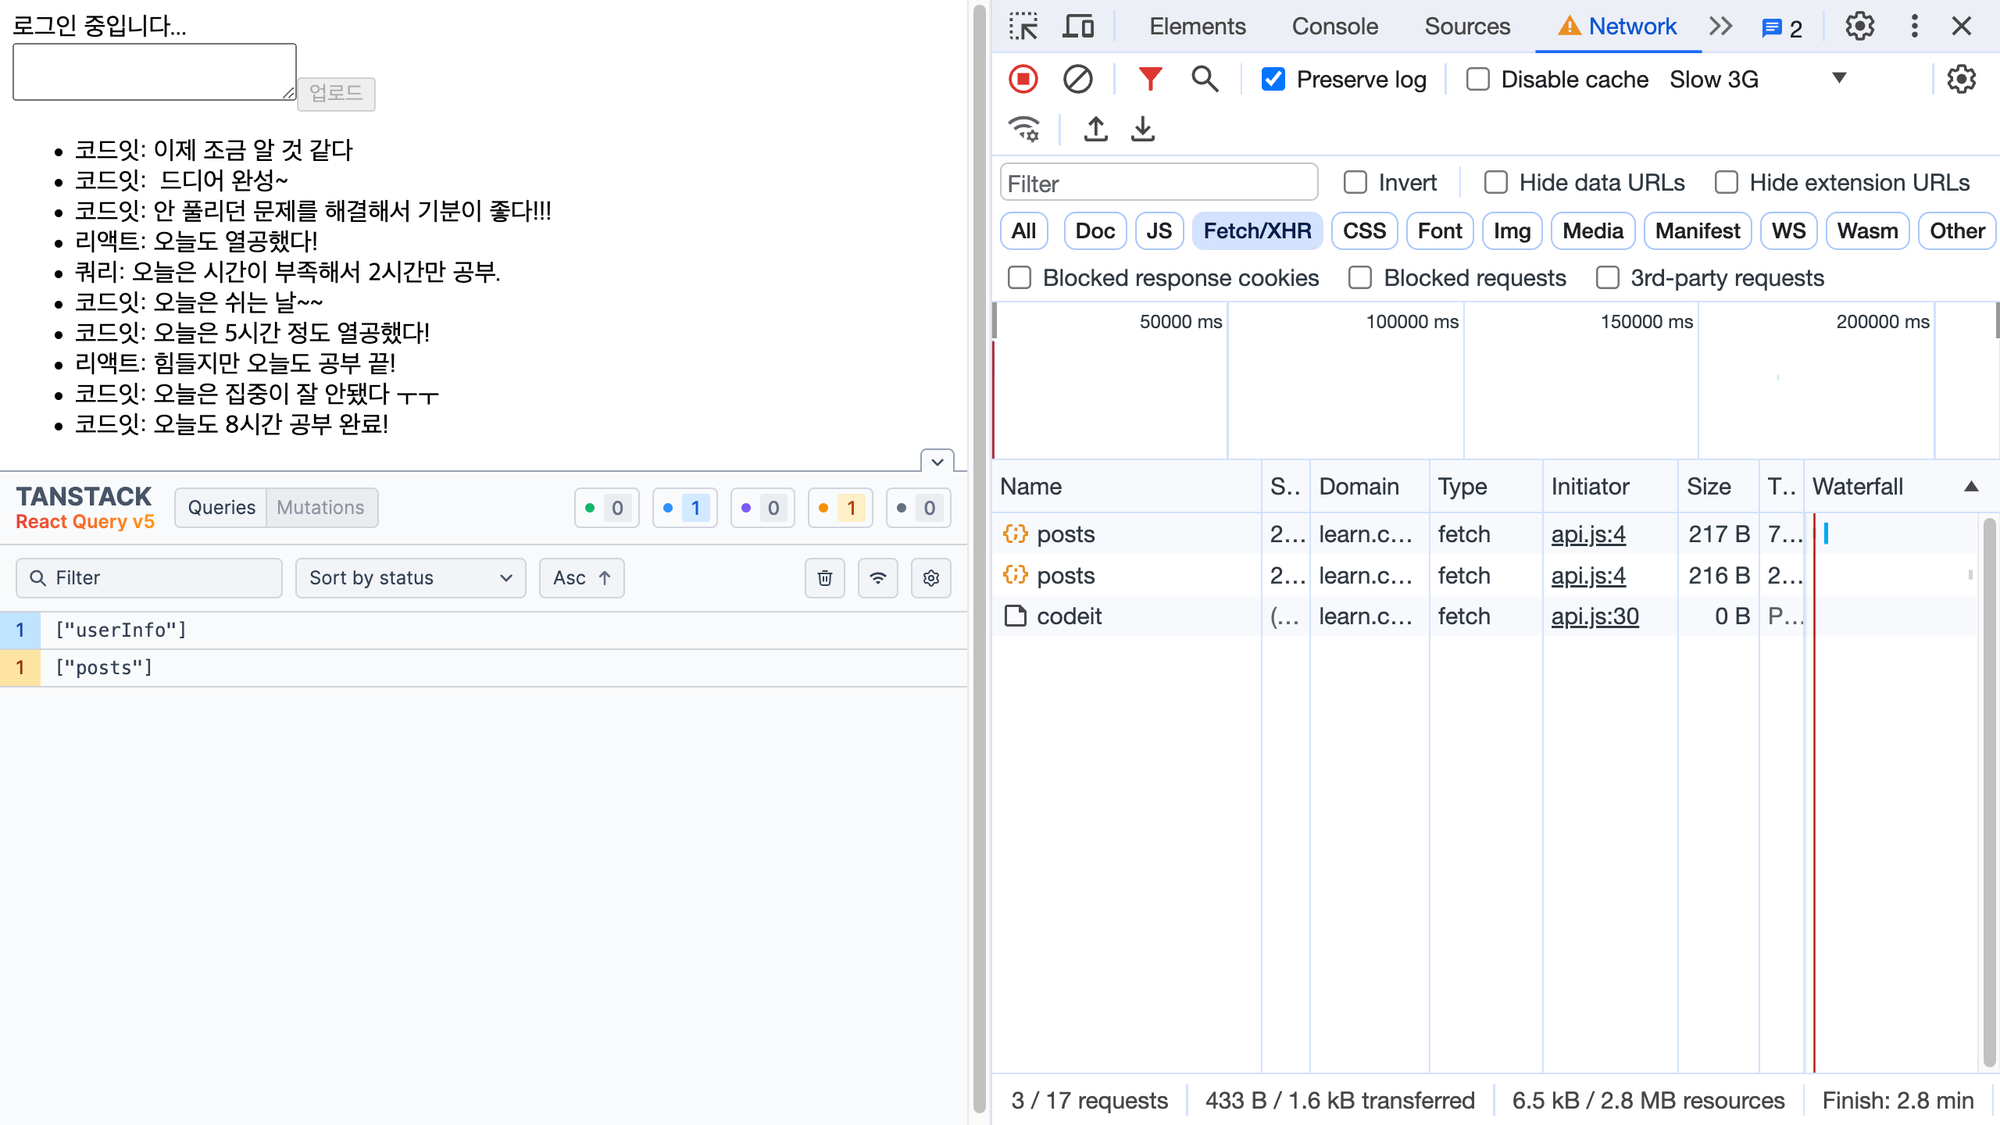Click the network Filter text field
2000x1125 pixels.
coord(1159,183)
